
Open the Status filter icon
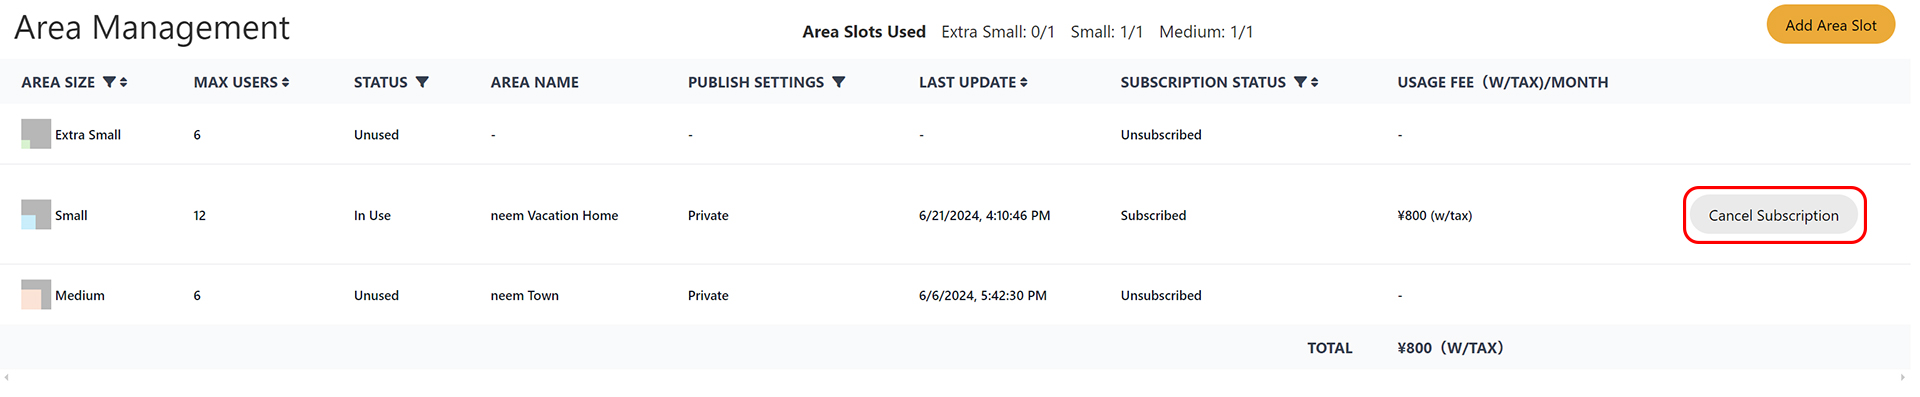pyautogui.click(x=422, y=82)
